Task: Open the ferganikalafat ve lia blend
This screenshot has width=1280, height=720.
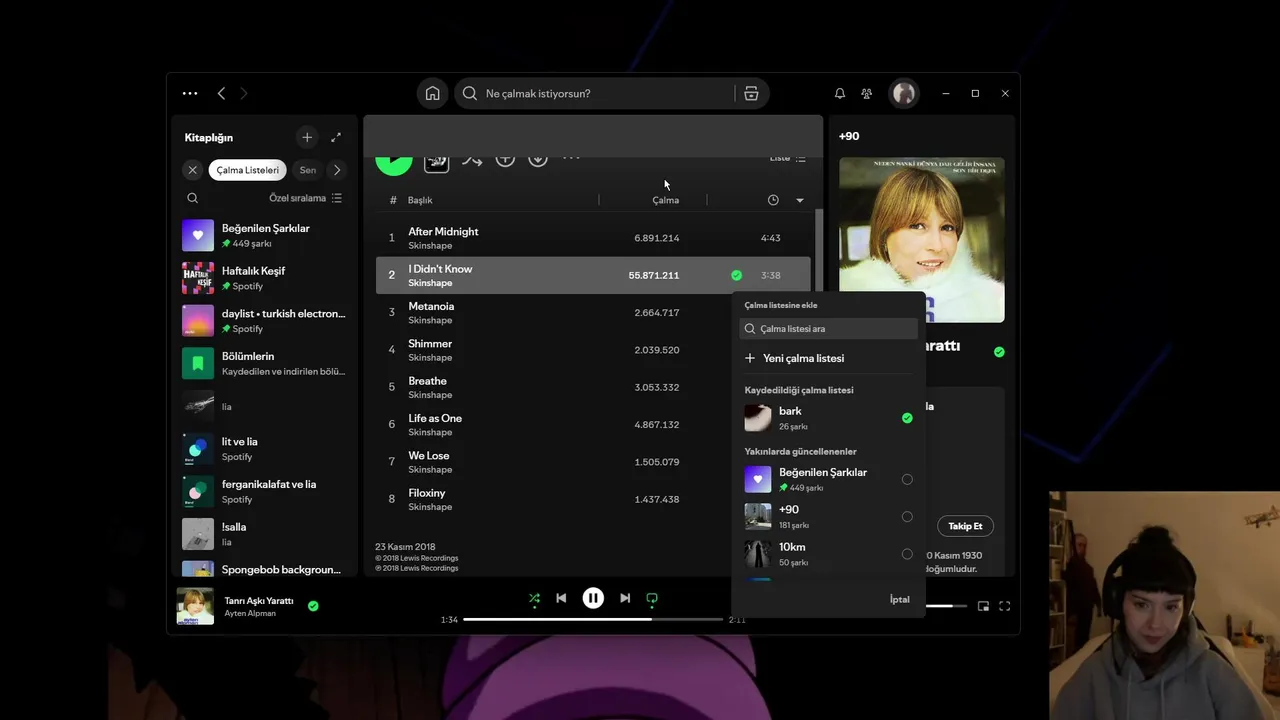Action: (264, 491)
